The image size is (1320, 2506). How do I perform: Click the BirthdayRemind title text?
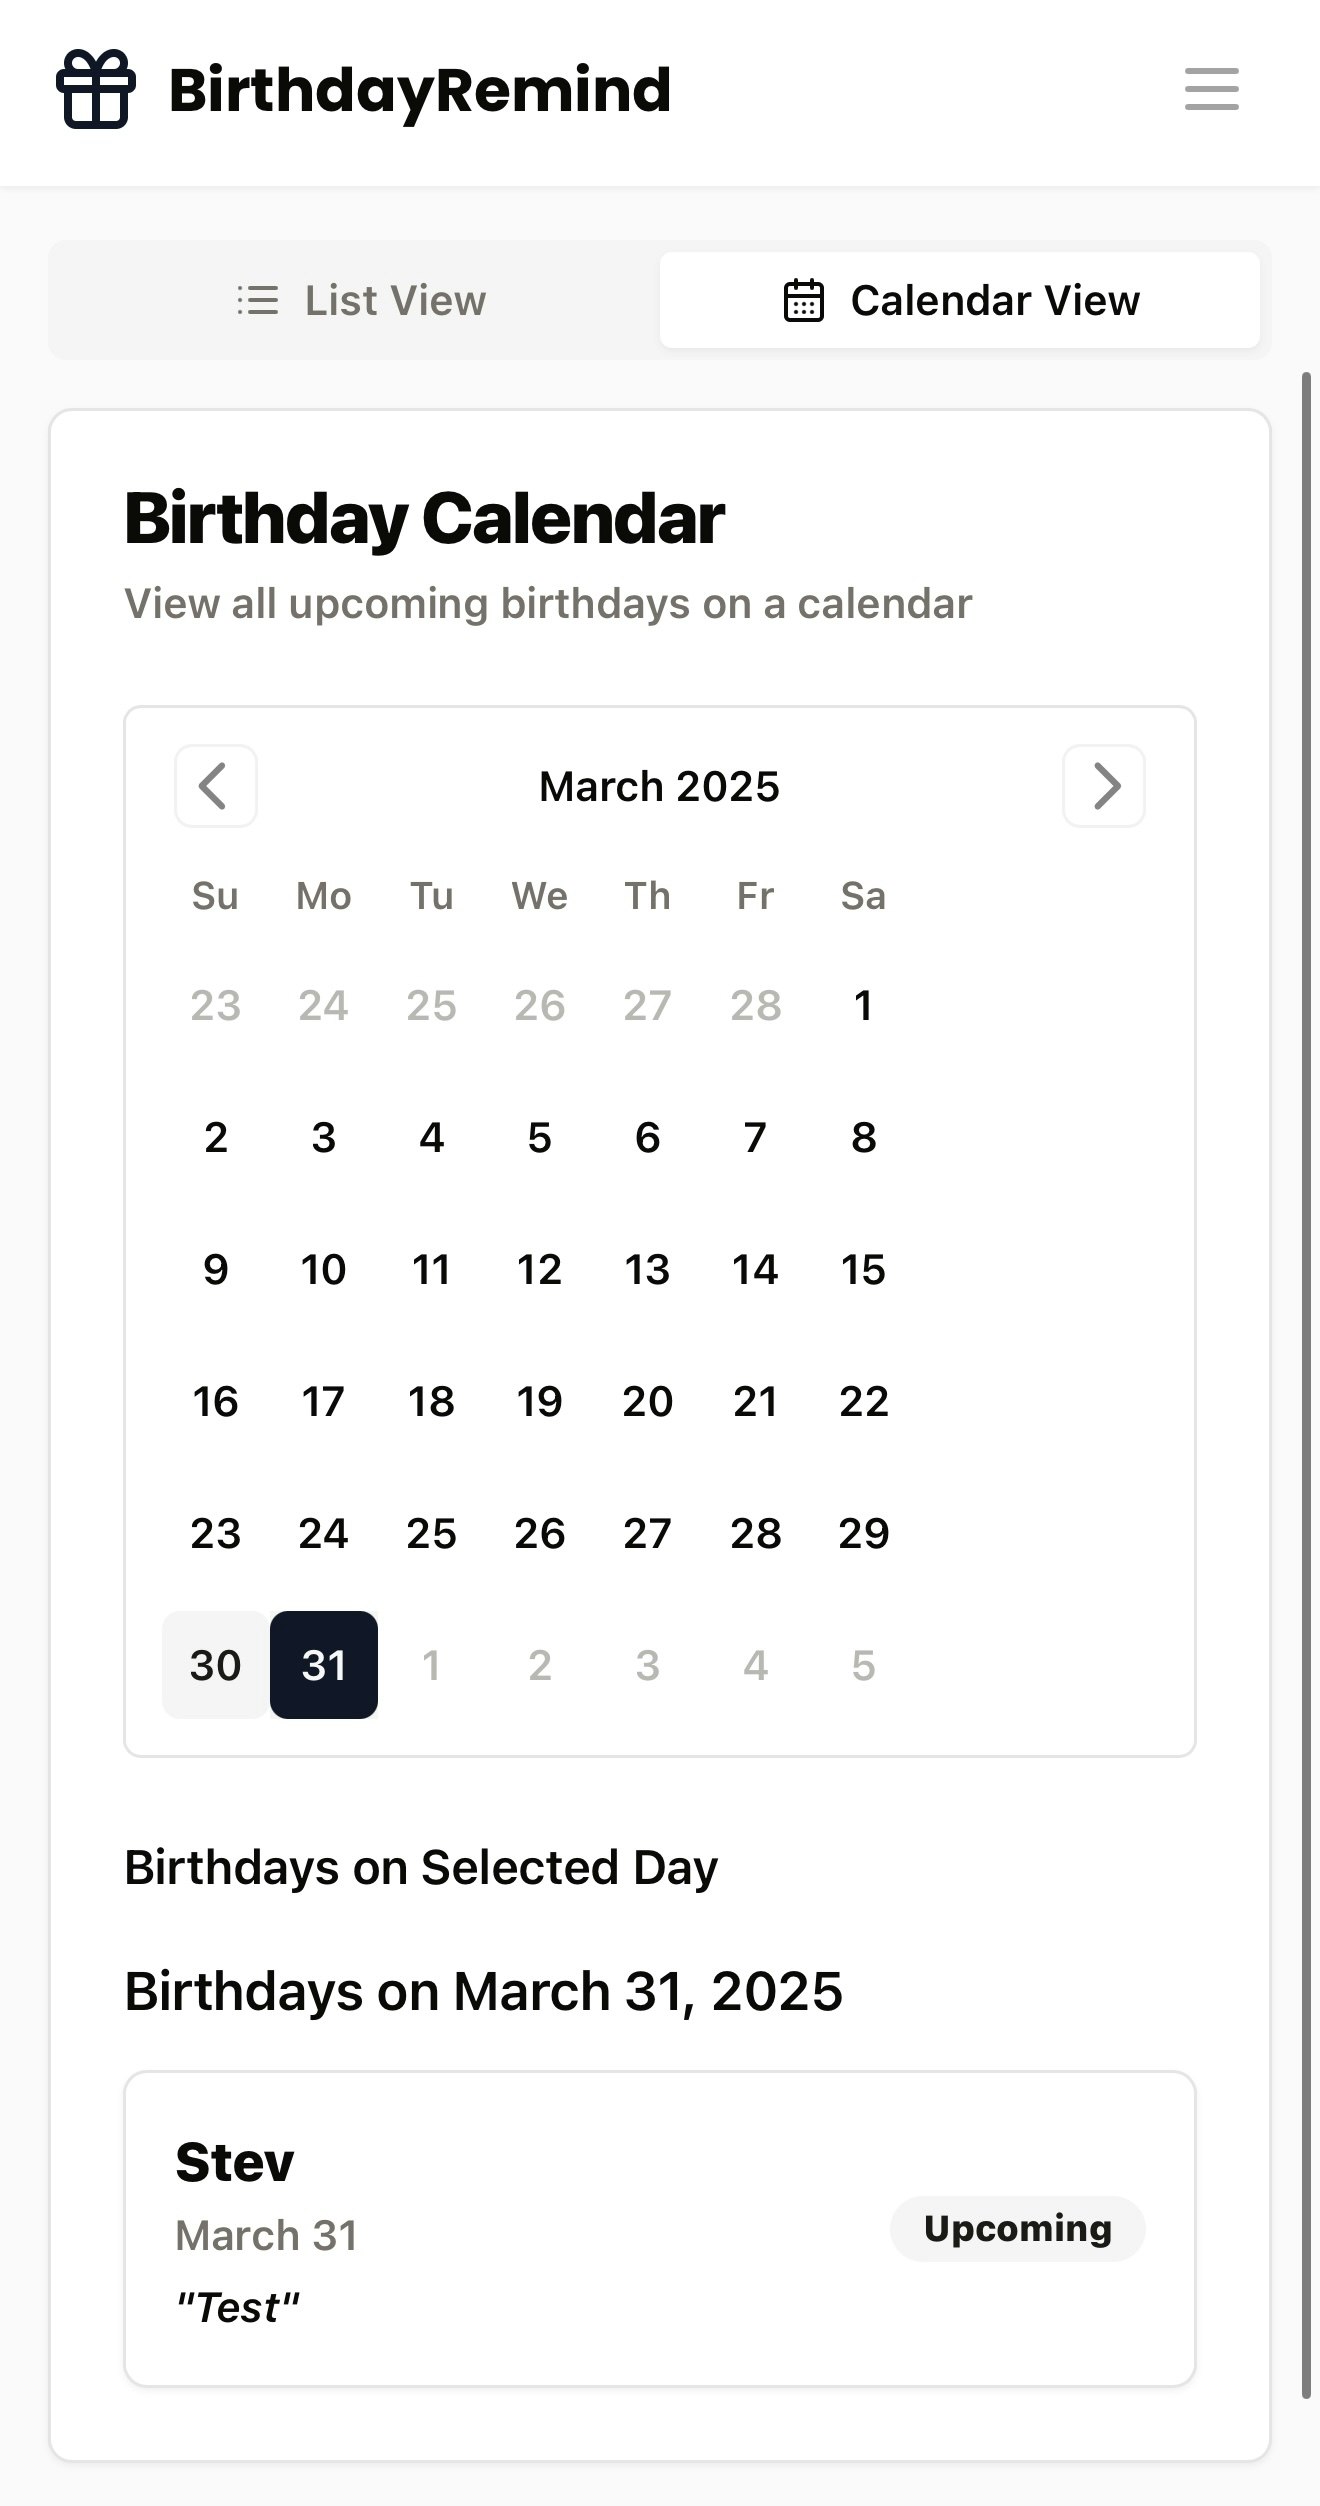tap(420, 90)
